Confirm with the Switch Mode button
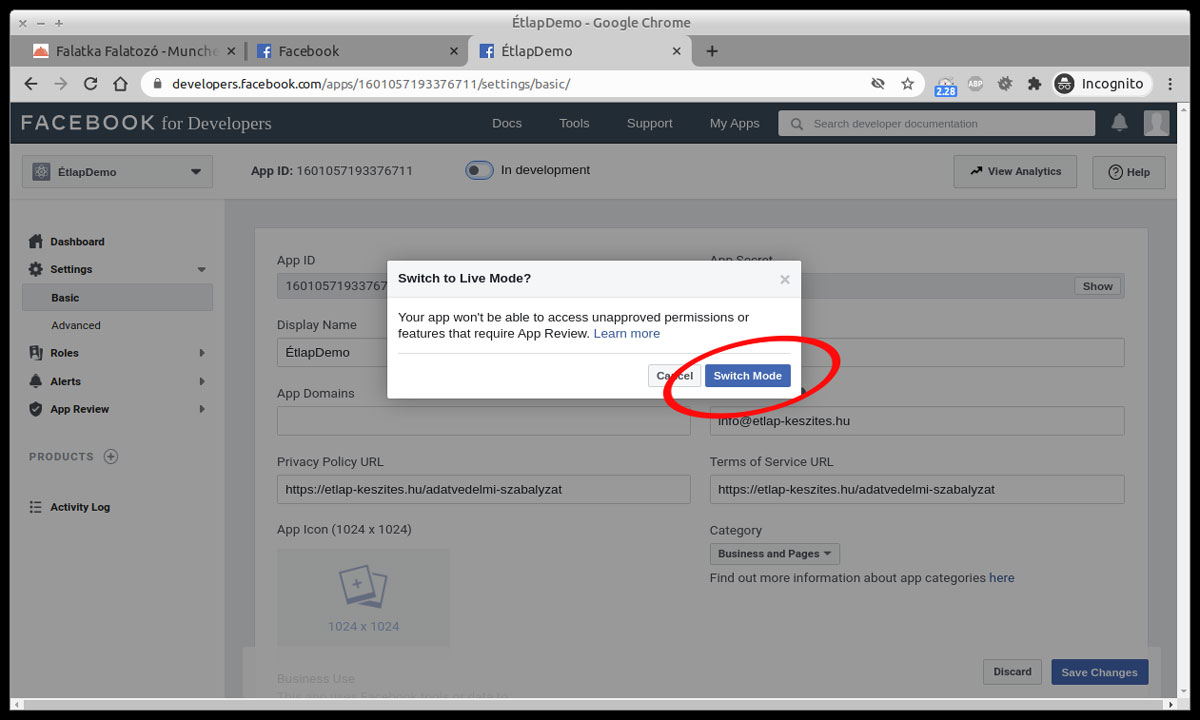The width and height of the screenshot is (1200, 720). [x=747, y=376]
